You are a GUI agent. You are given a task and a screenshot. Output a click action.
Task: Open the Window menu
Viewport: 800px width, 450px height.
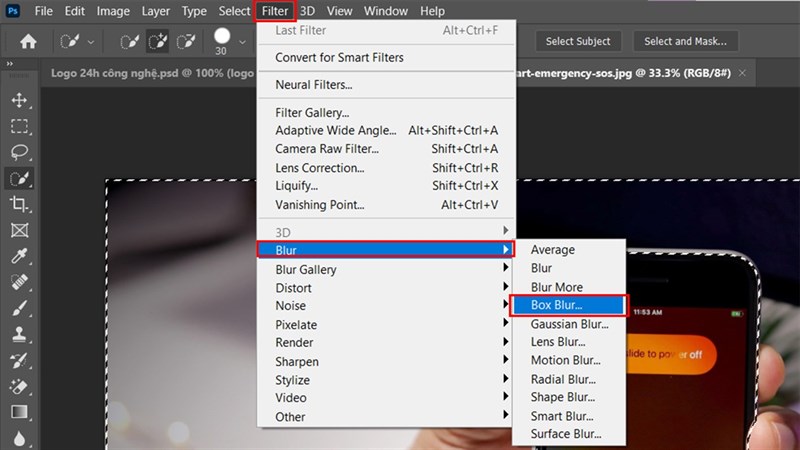(386, 11)
